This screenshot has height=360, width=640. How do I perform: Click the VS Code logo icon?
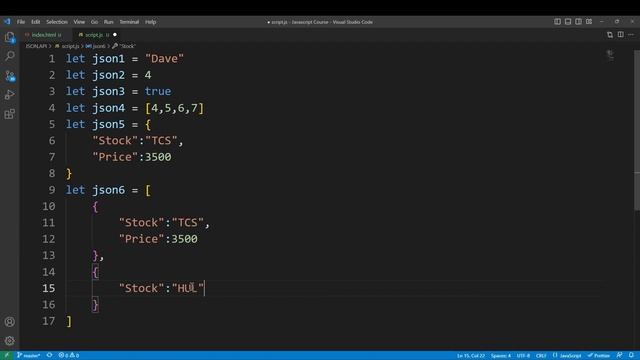(x=7, y=22)
